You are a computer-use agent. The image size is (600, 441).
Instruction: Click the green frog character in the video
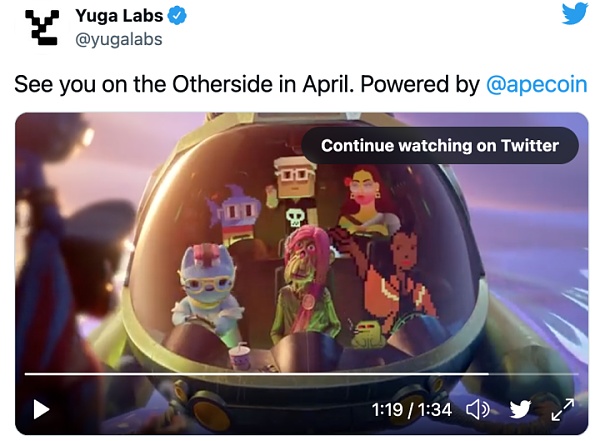click(x=368, y=334)
